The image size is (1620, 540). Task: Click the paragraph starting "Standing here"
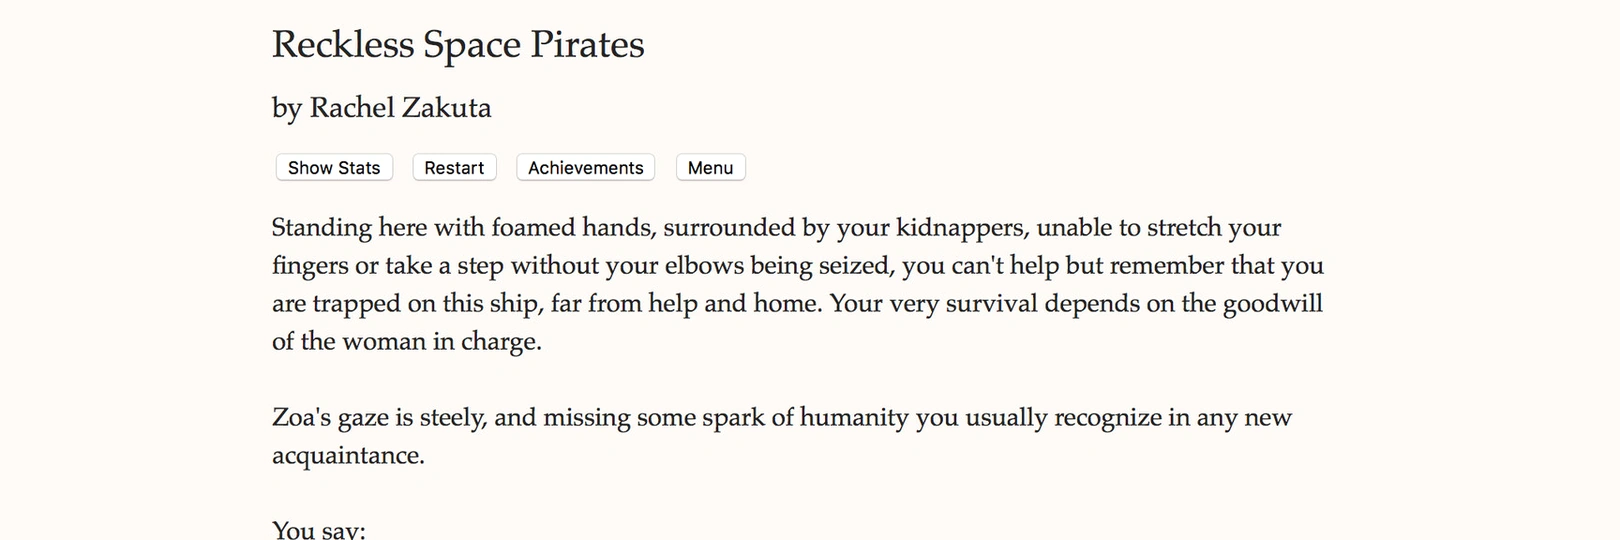click(797, 284)
